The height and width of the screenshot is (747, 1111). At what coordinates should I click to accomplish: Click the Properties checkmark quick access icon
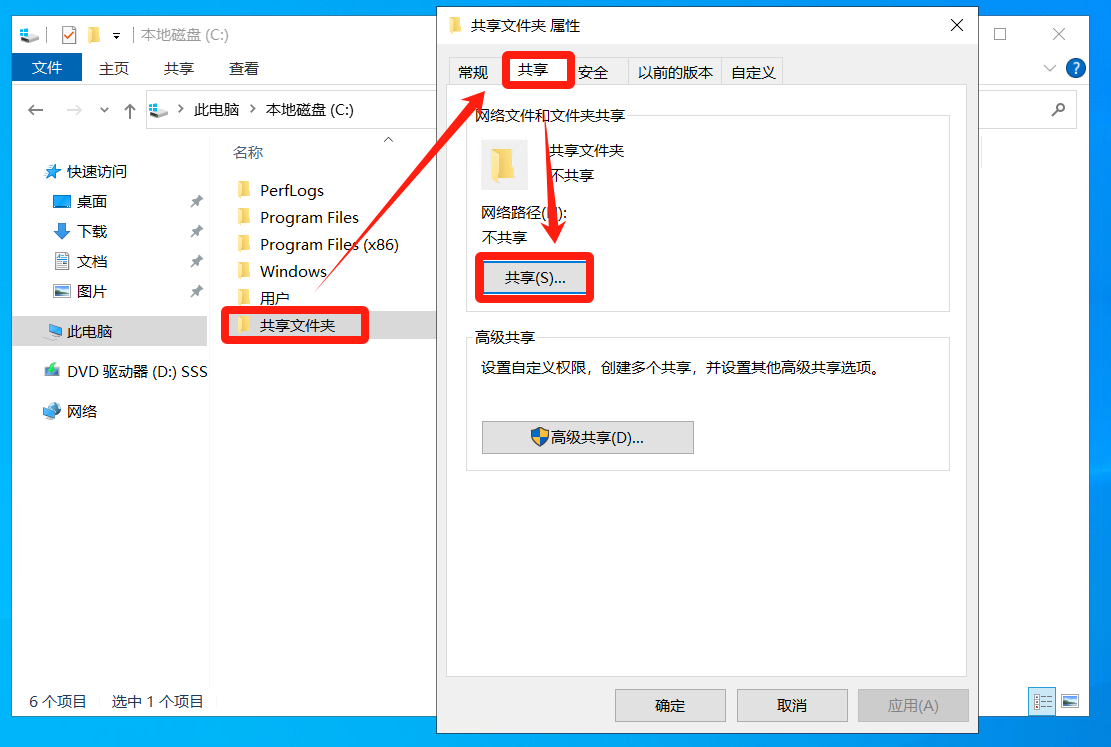(x=69, y=34)
